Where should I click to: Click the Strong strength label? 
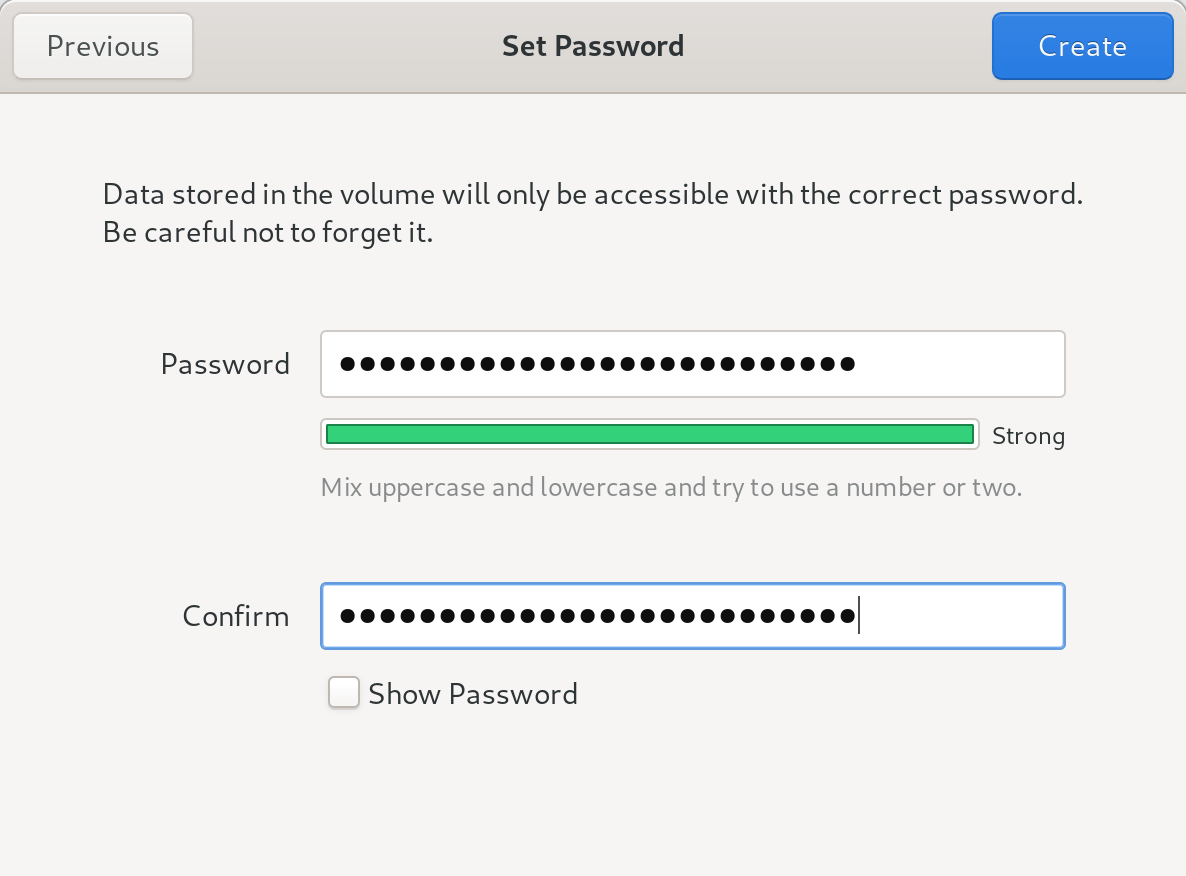coord(1028,435)
